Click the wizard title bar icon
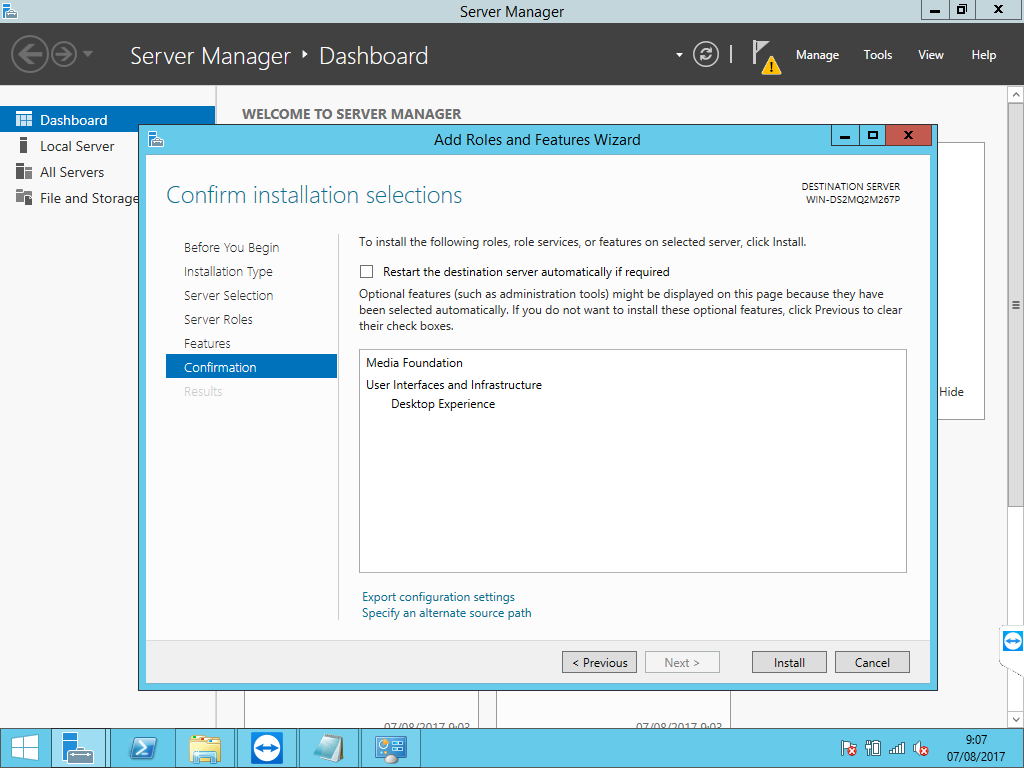This screenshot has width=1024, height=768. click(x=155, y=139)
